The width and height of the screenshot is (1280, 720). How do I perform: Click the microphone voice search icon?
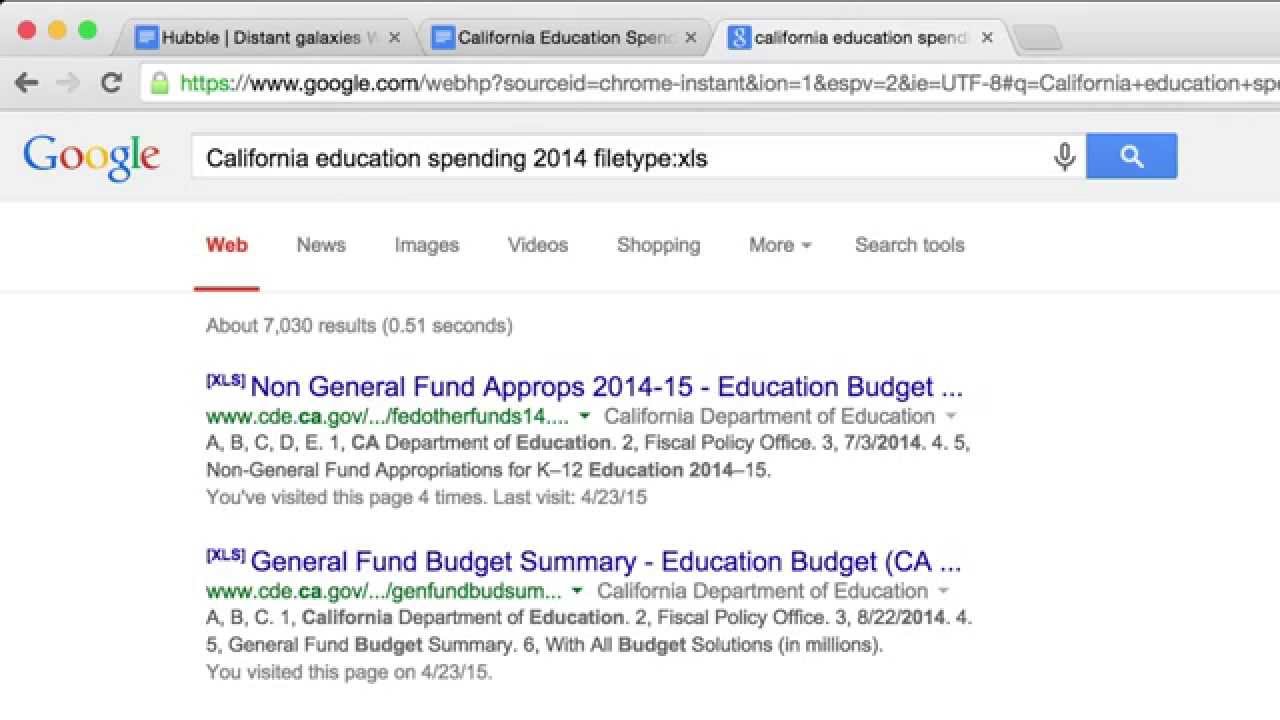[1064, 157]
